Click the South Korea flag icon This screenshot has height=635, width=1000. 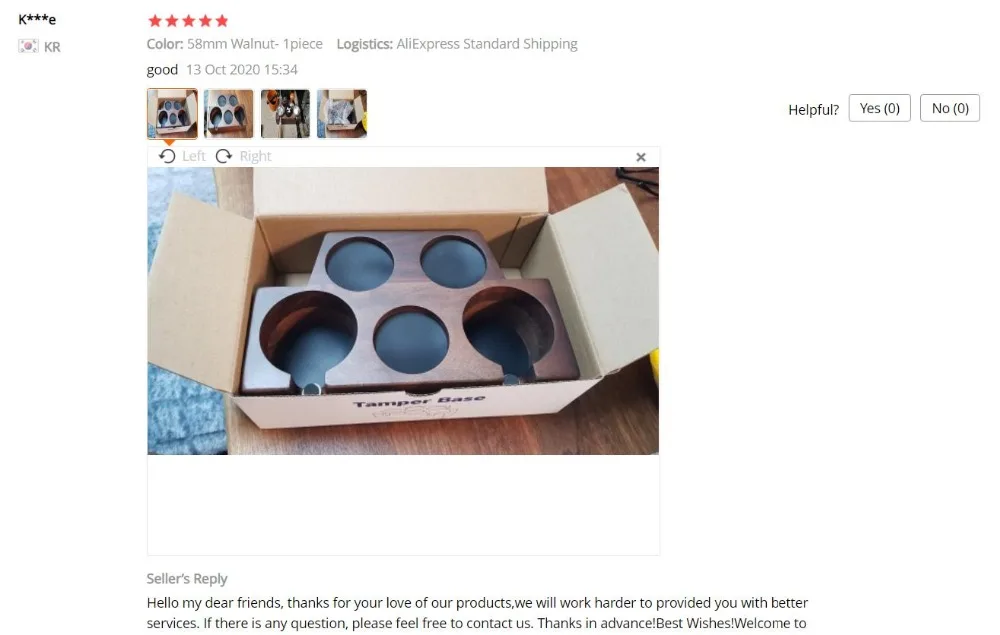[28, 46]
